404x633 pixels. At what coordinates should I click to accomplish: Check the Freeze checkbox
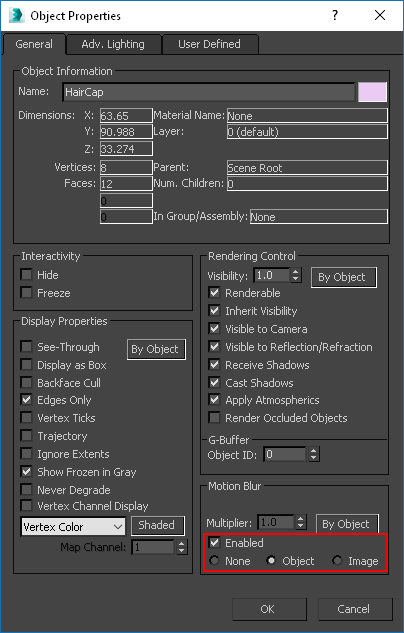[x=26, y=293]
